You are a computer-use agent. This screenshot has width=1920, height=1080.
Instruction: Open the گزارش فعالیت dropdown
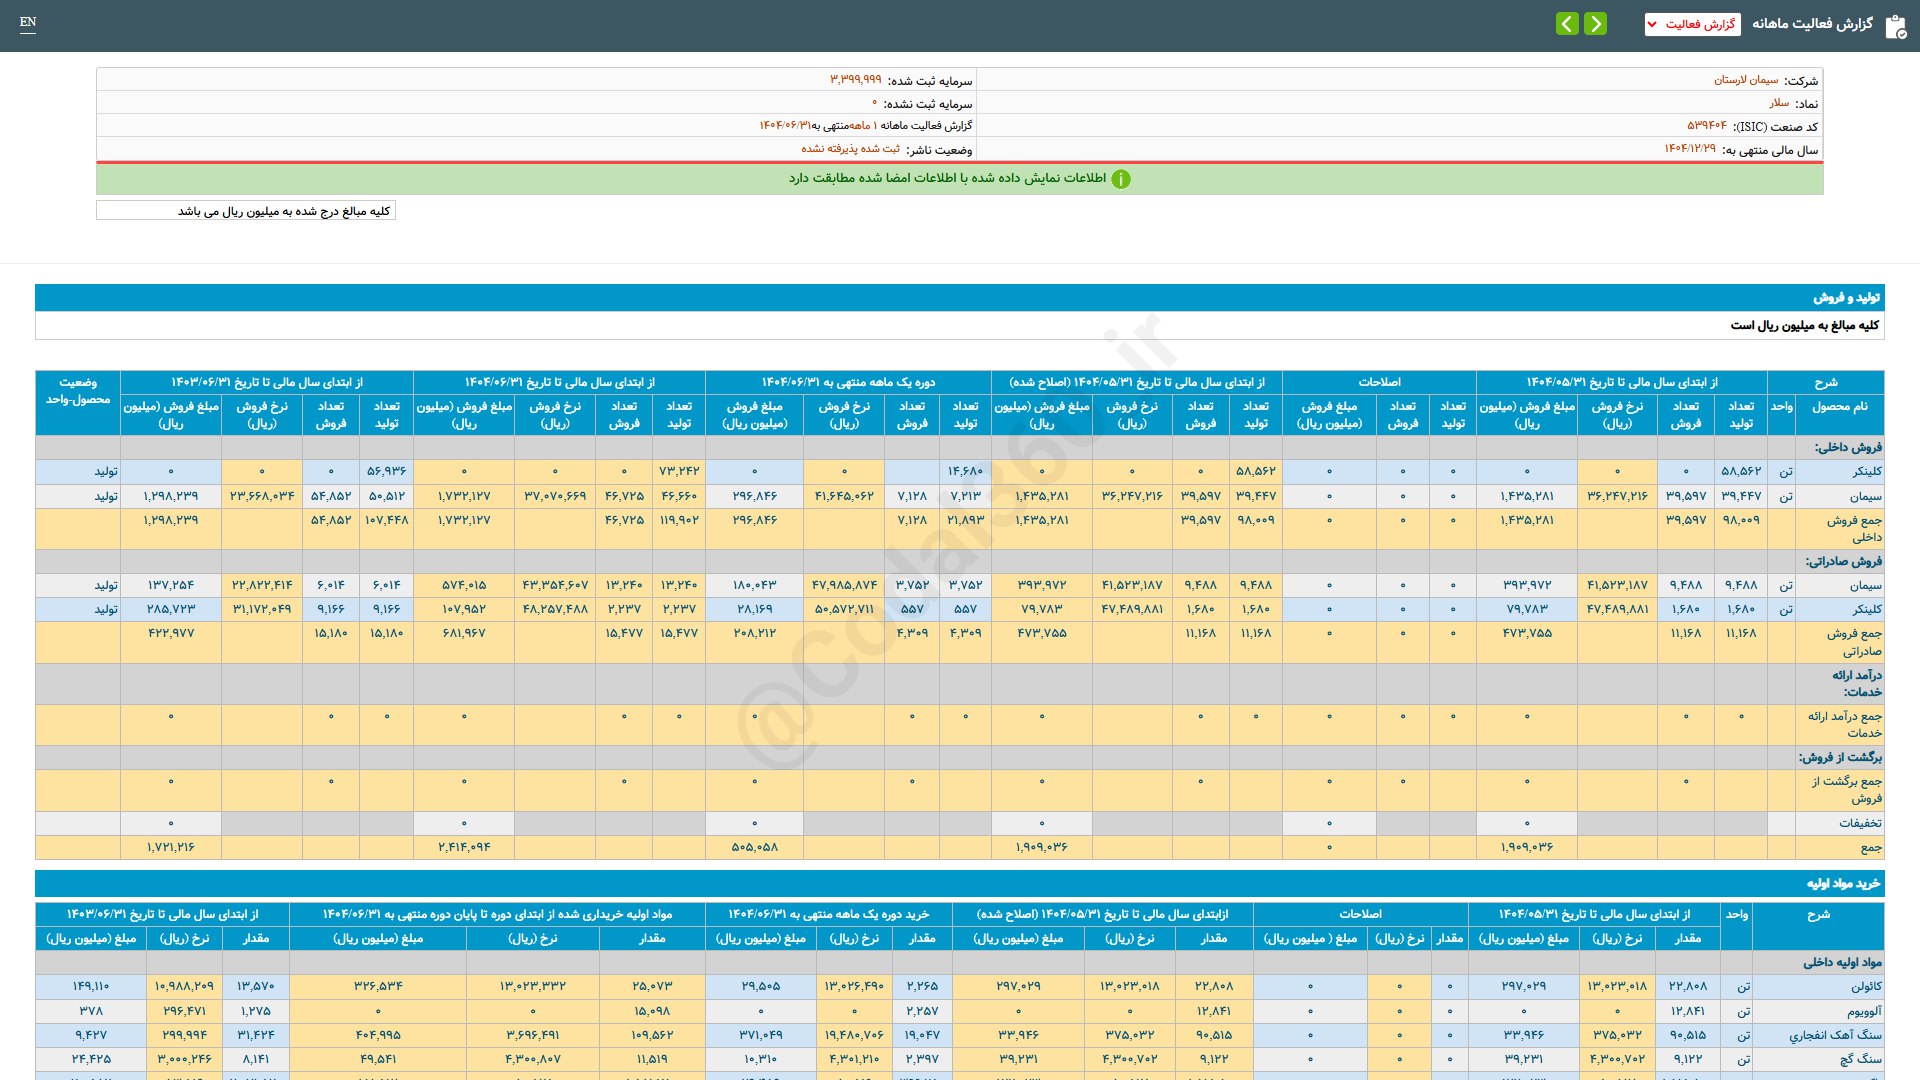click(1692, 24)
